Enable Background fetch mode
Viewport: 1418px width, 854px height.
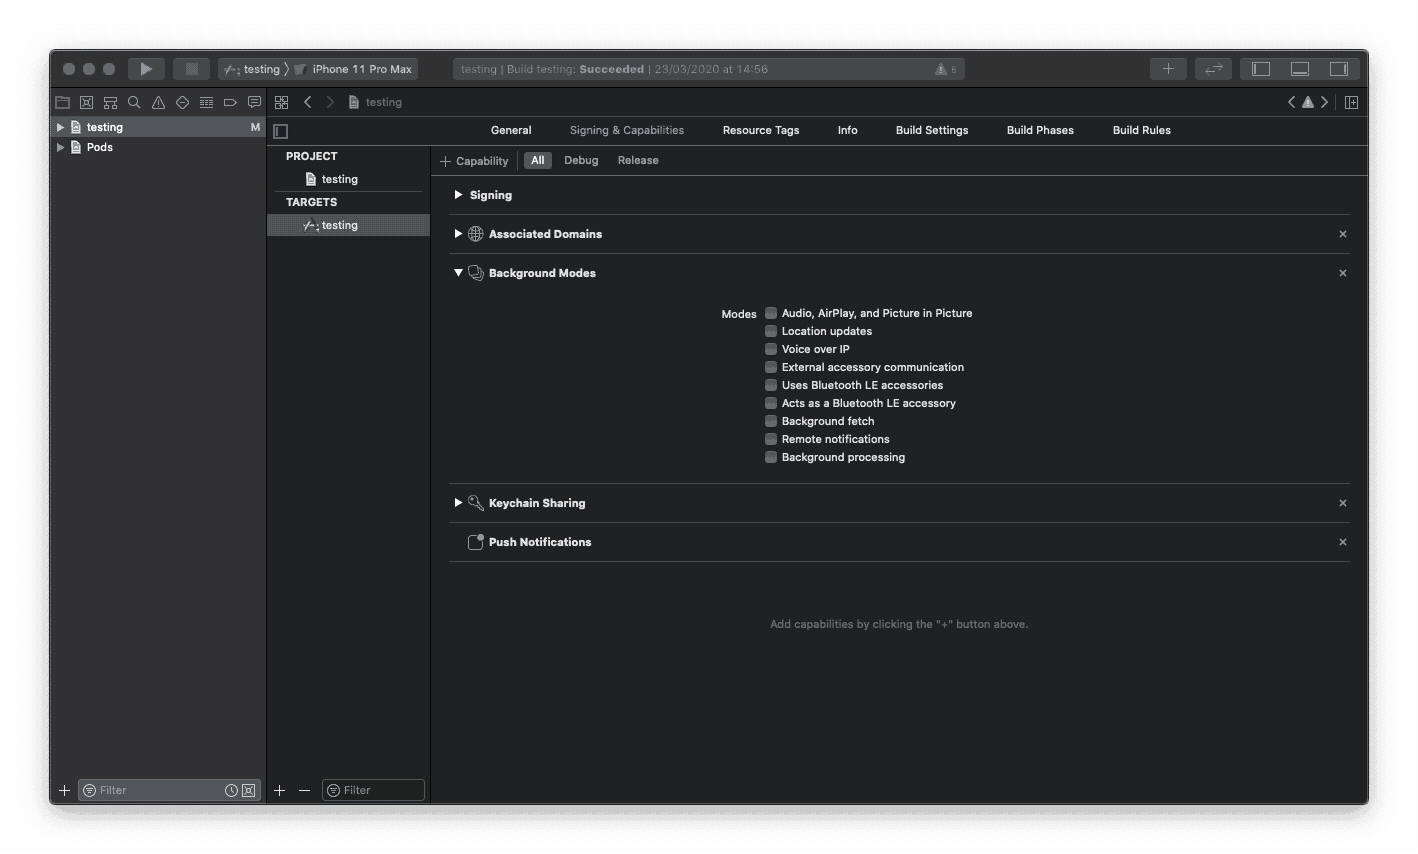coord(771,421)
